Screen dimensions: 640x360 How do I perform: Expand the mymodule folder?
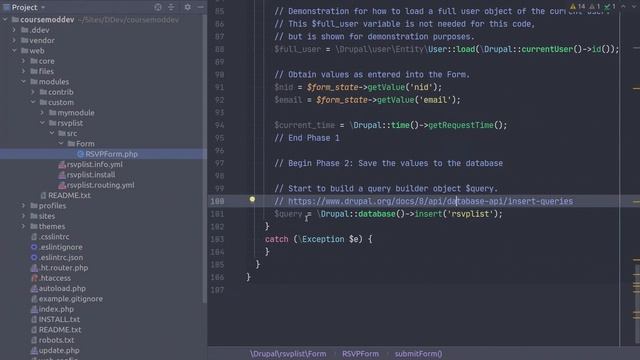click(x=42, y=112)
